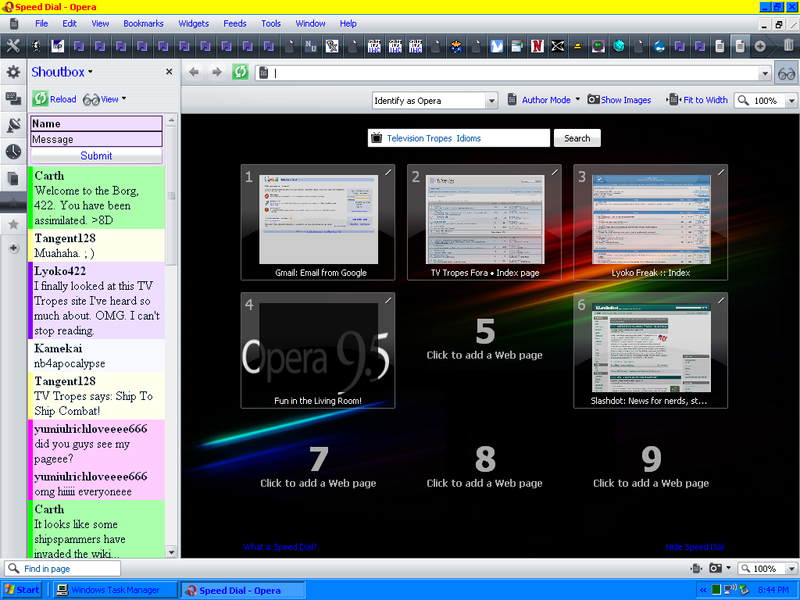Click the Shoutbox scrollbar down arrow
The image size is (800, 600).
coord(171,552)
